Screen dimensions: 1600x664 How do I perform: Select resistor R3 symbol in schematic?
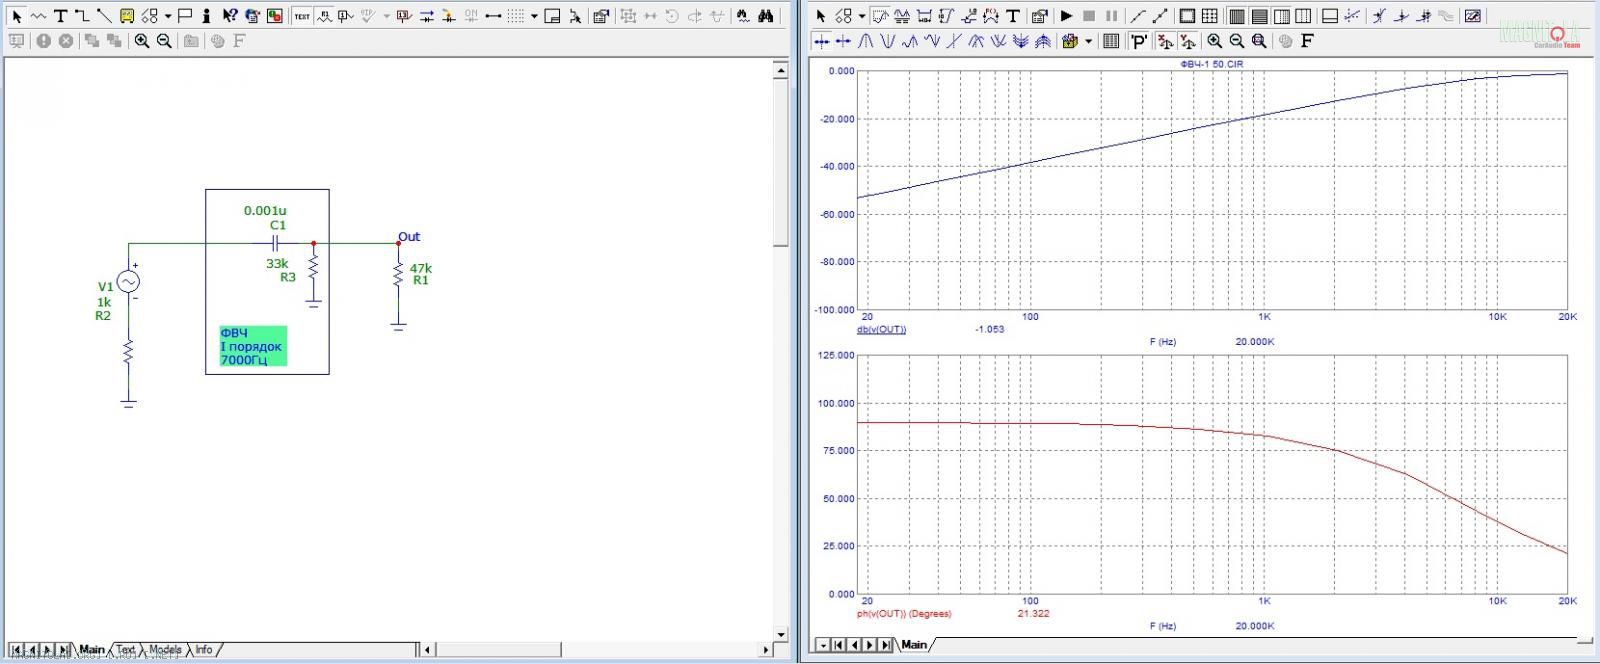313,267
